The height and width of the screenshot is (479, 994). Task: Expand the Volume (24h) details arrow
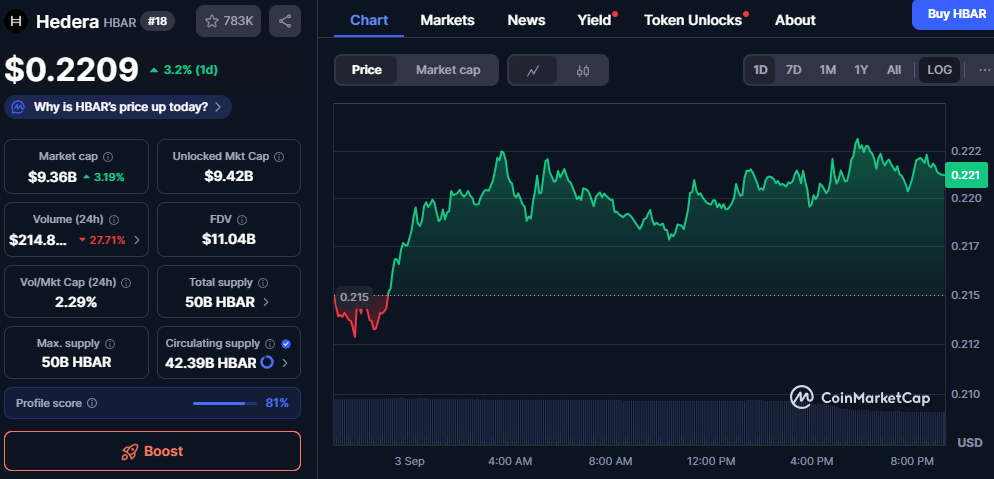136,240
